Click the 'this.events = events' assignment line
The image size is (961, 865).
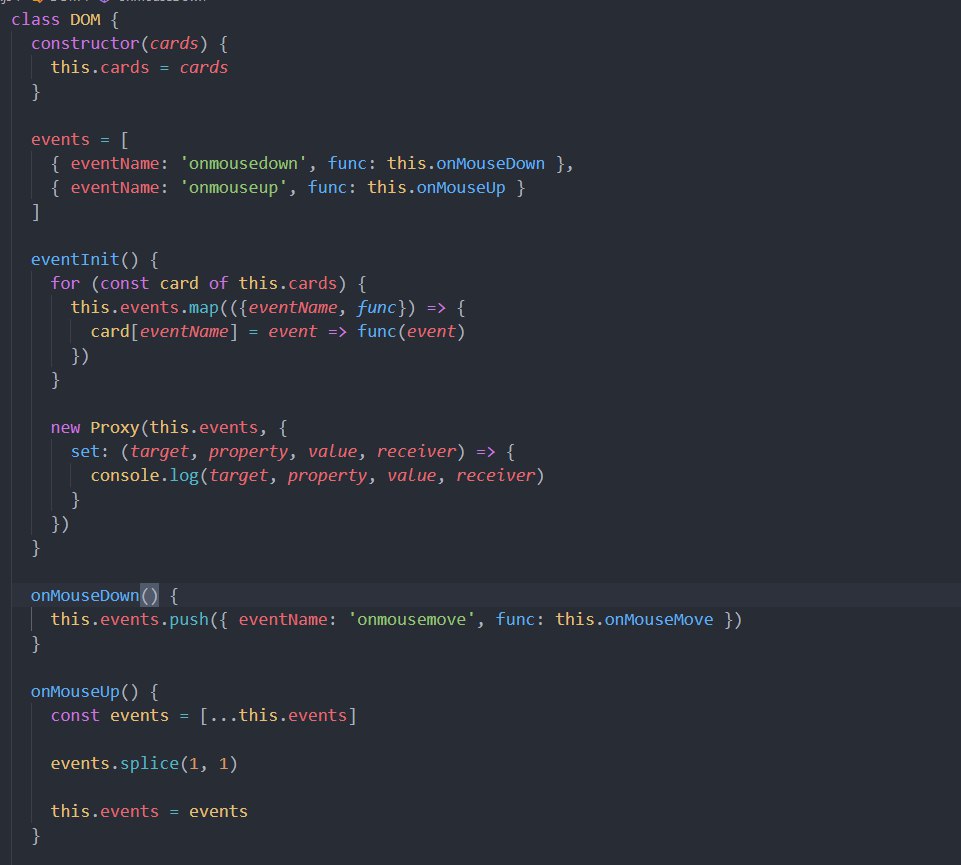149,811
